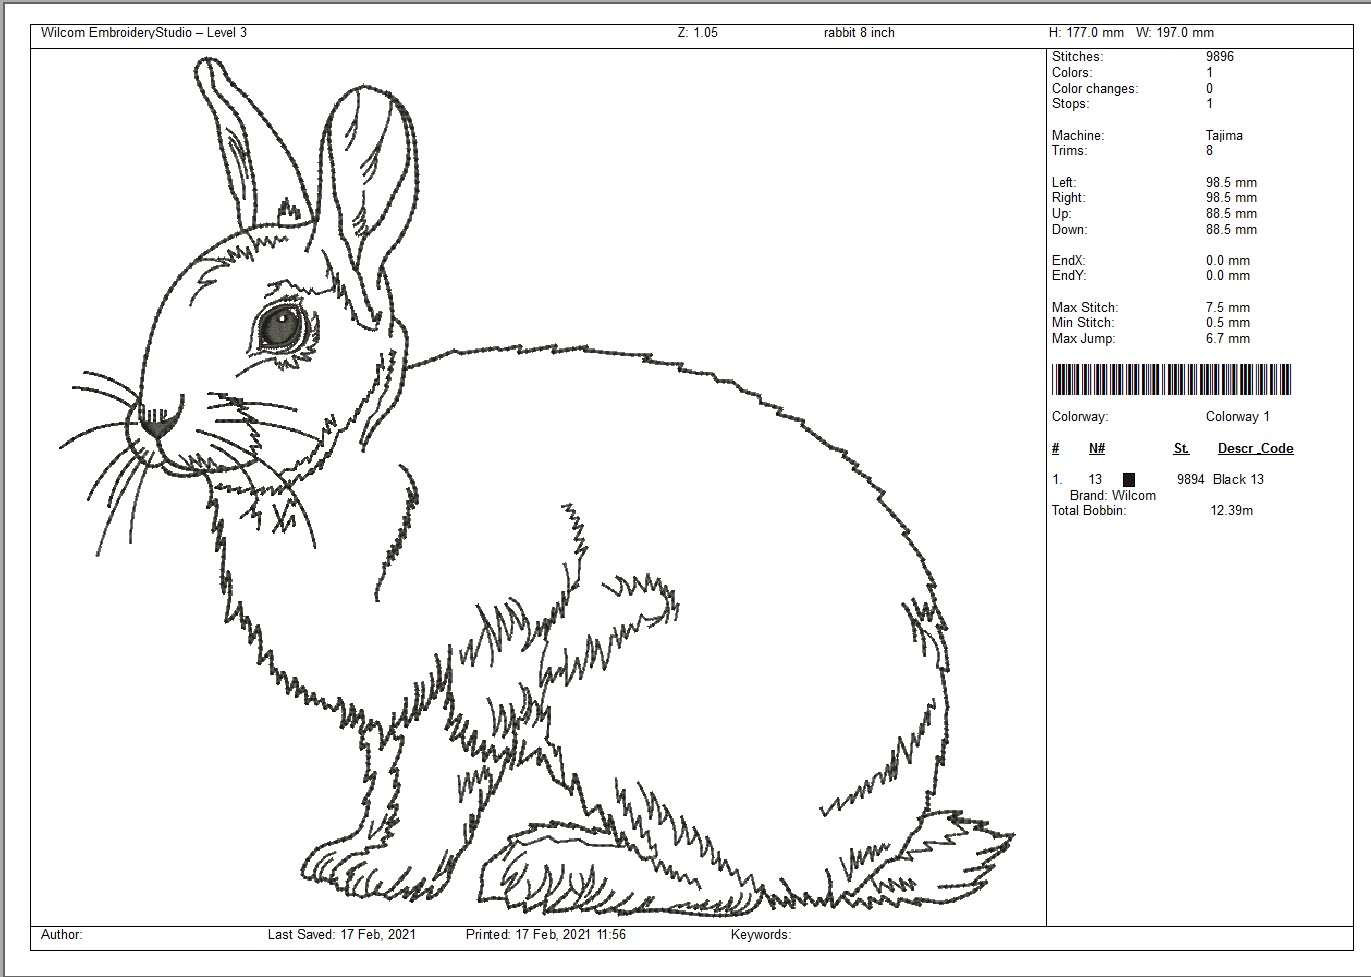Click the Stitches count 9896
This screenshot has width=1371, height=977.
point(1220,57)
